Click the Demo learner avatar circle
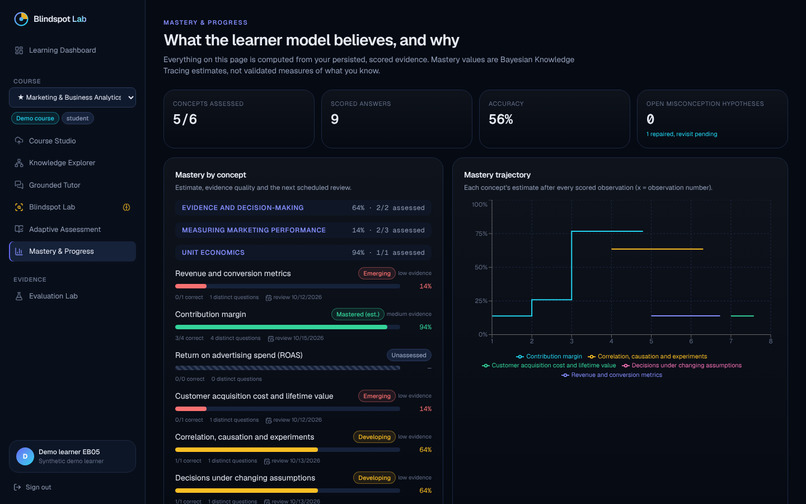The height and width of the screenshot is (504, 806). point(25,456)
